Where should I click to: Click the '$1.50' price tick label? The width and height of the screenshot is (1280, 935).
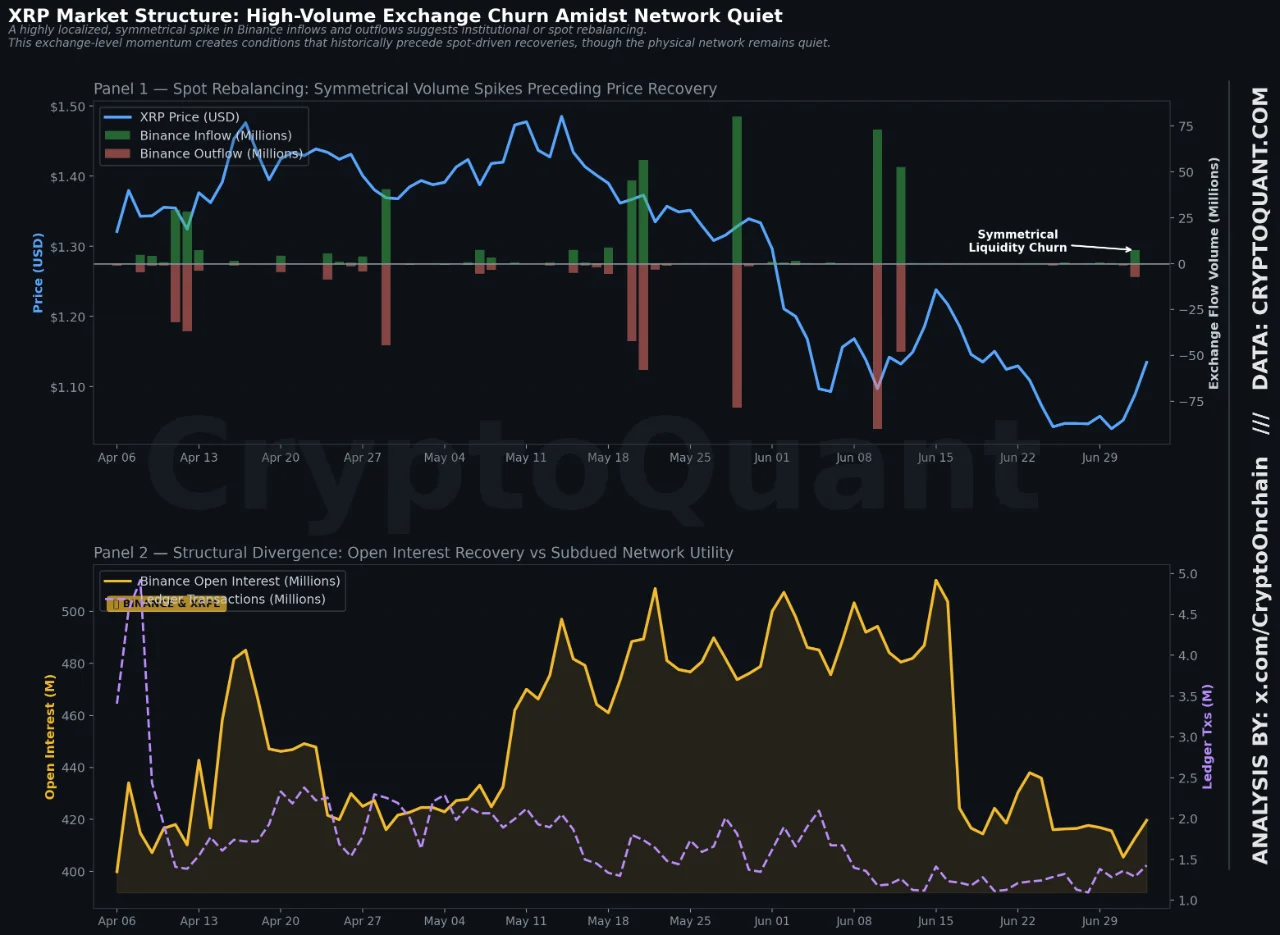click(67, 107)
